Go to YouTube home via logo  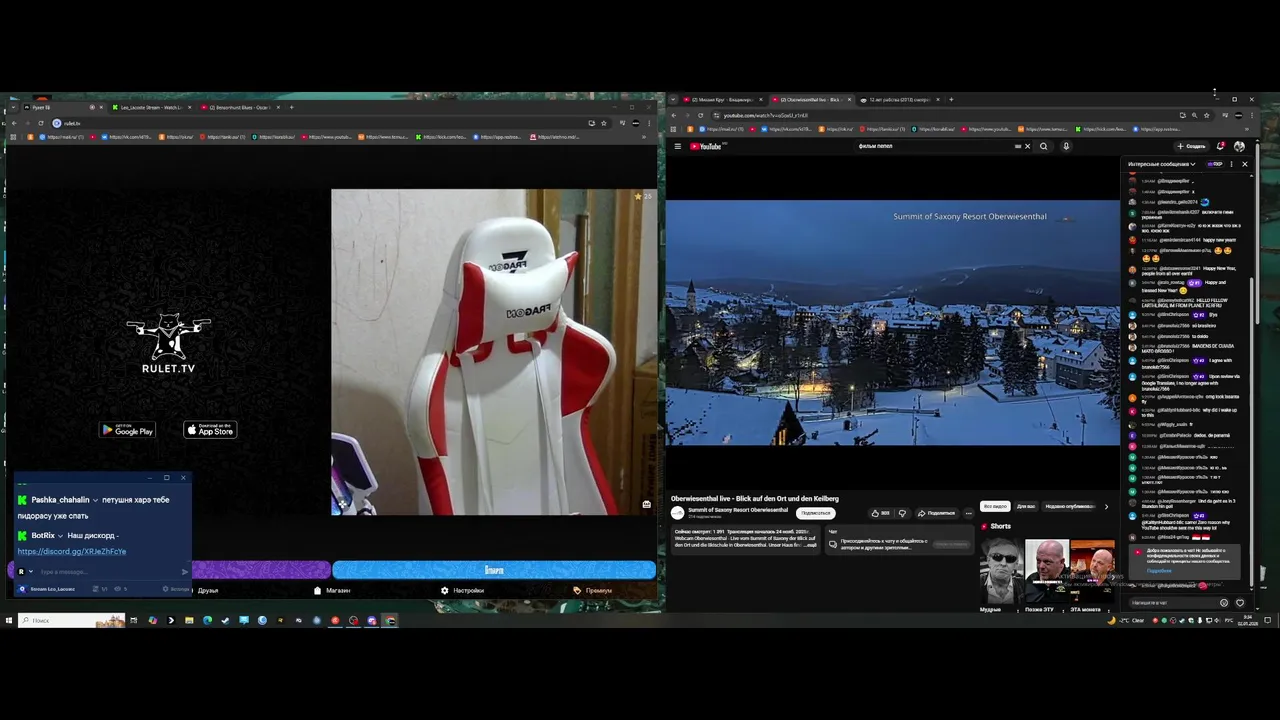(706, 146)
